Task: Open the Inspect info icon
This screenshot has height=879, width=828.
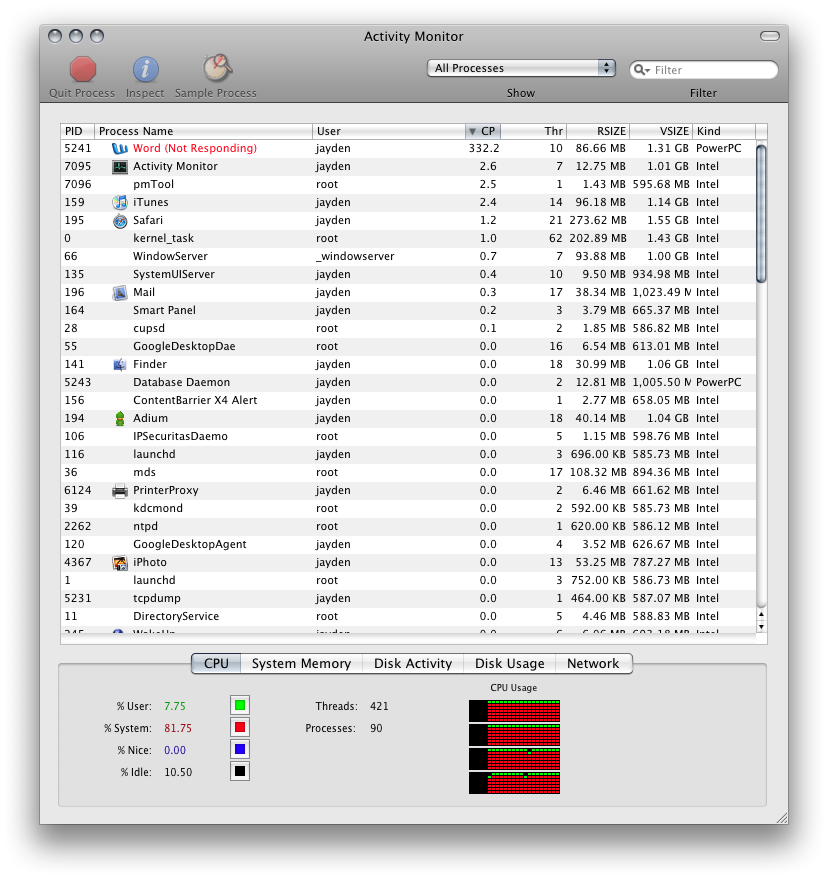Action: (145, 70)
